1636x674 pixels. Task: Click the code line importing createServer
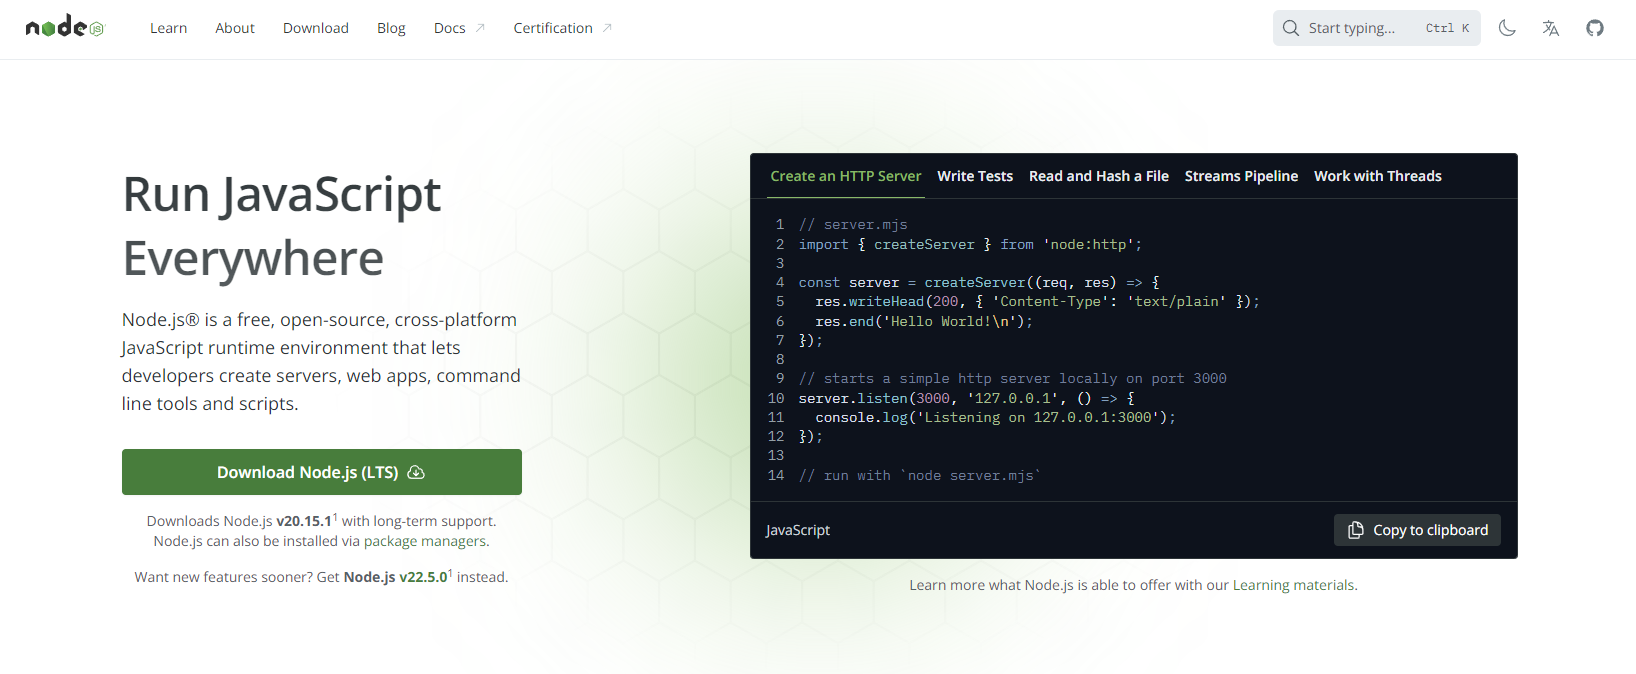[x=970, y=244]
